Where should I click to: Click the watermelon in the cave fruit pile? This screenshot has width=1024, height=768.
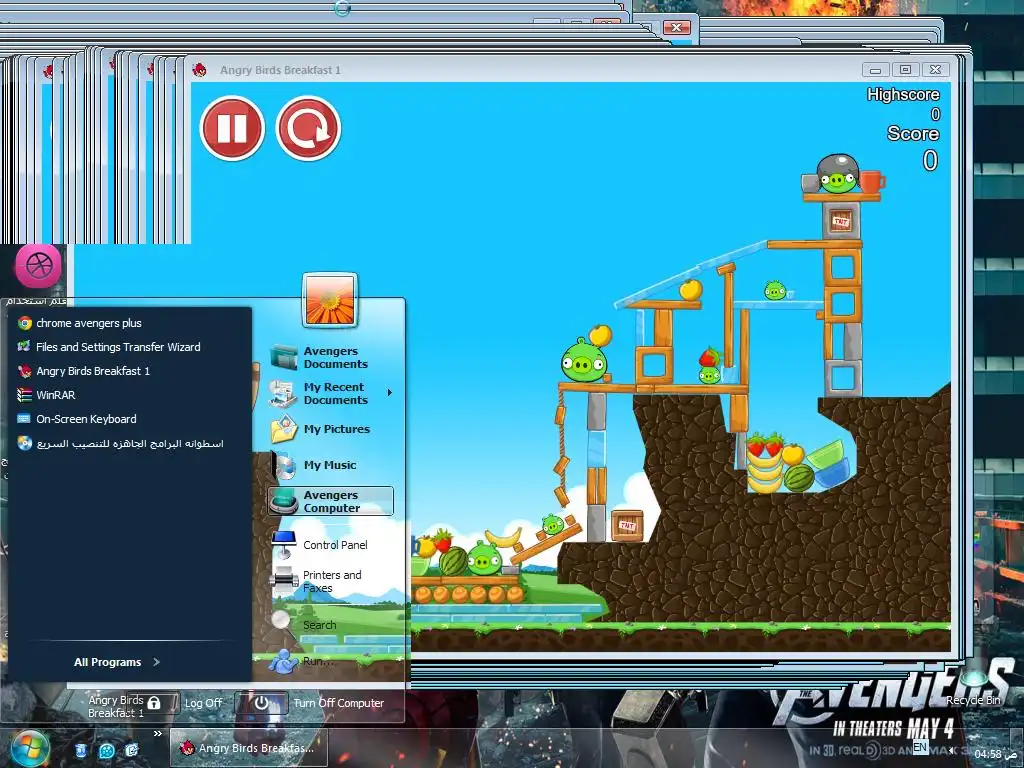coord(798,479)
